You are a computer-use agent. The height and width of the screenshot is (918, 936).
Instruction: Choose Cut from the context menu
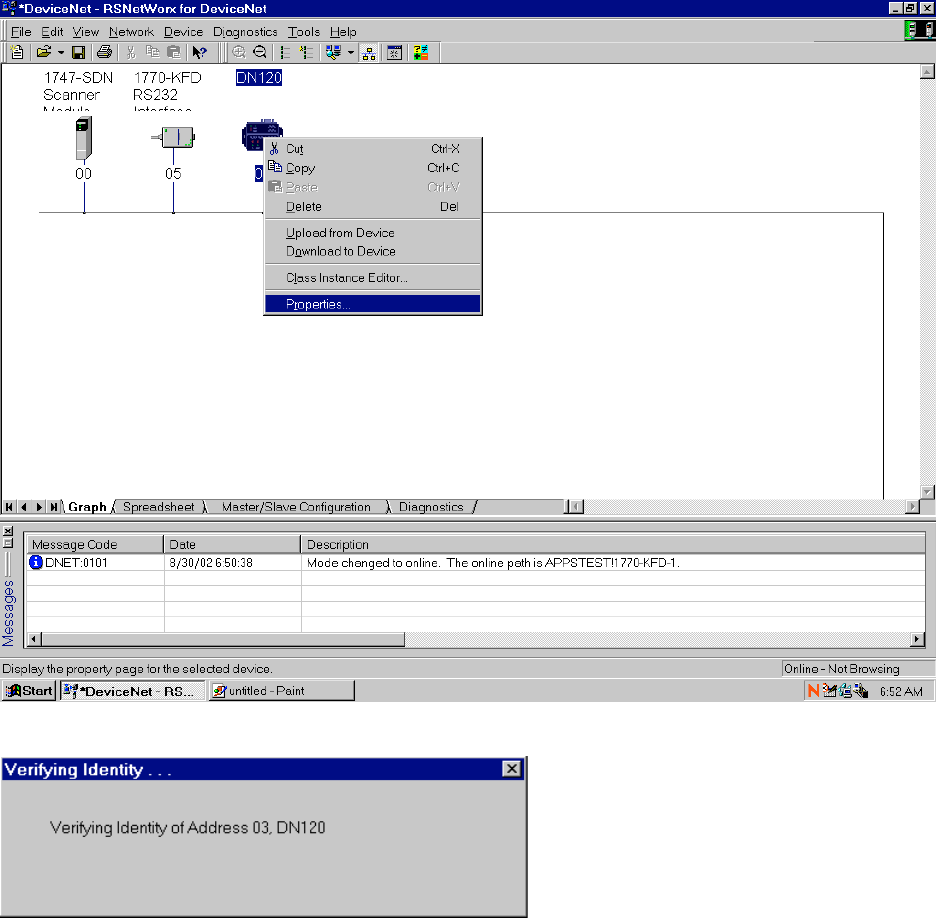tap(372, 149)
